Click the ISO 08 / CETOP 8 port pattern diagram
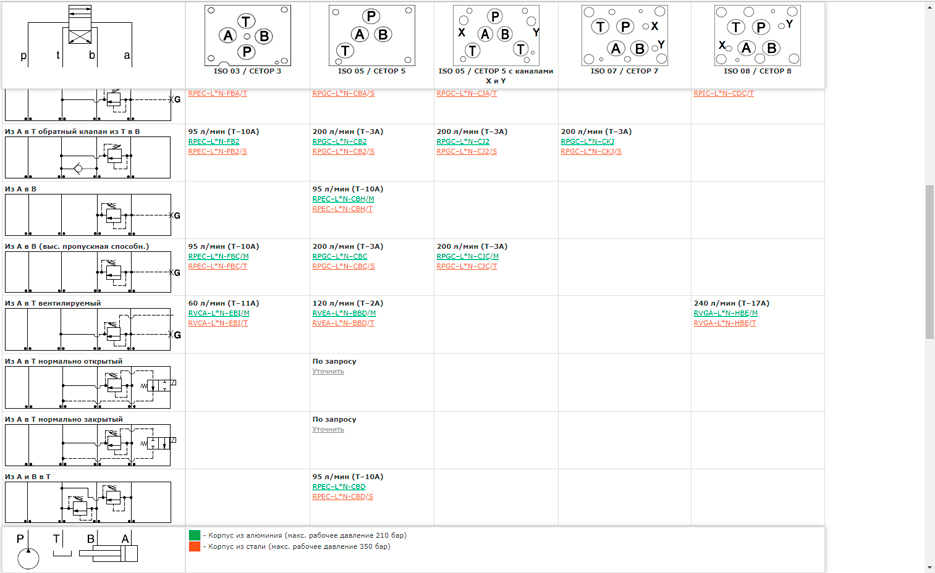Image resolution: width=935 pixels, height=573 pixels. (757, 36)
